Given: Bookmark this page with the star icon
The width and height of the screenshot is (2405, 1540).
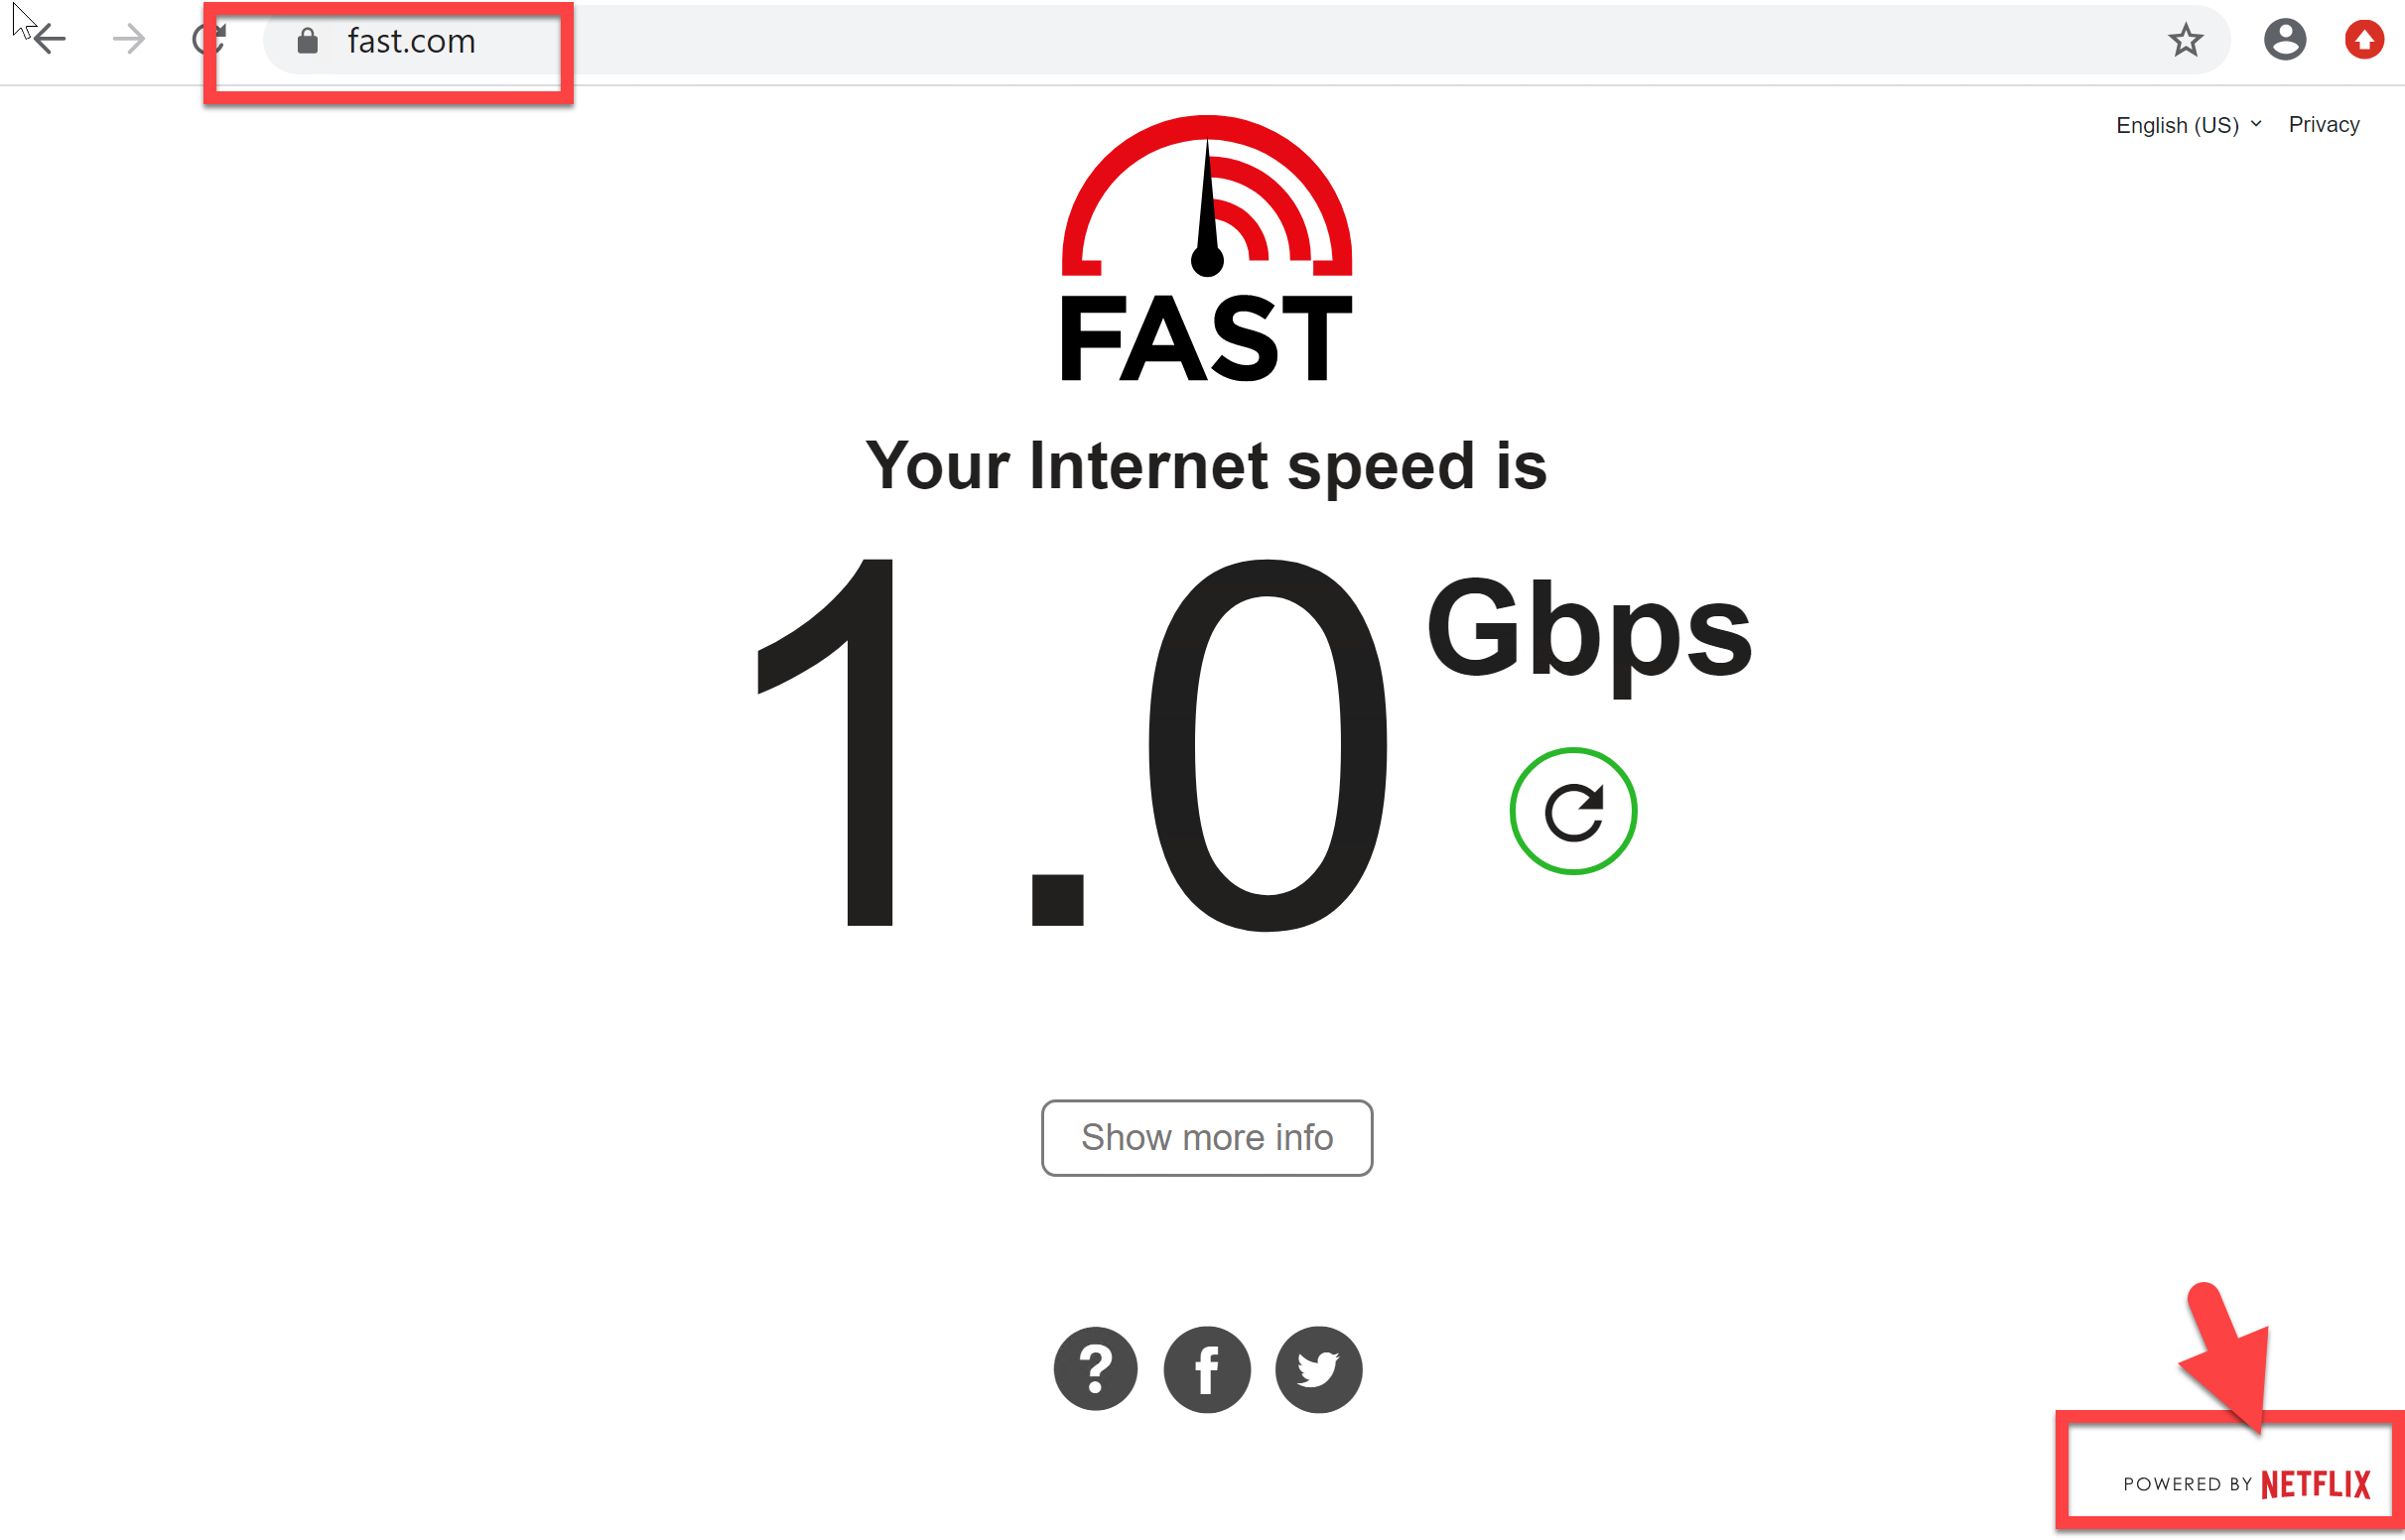Looking at the screenshot, I should click(2185, 40).
